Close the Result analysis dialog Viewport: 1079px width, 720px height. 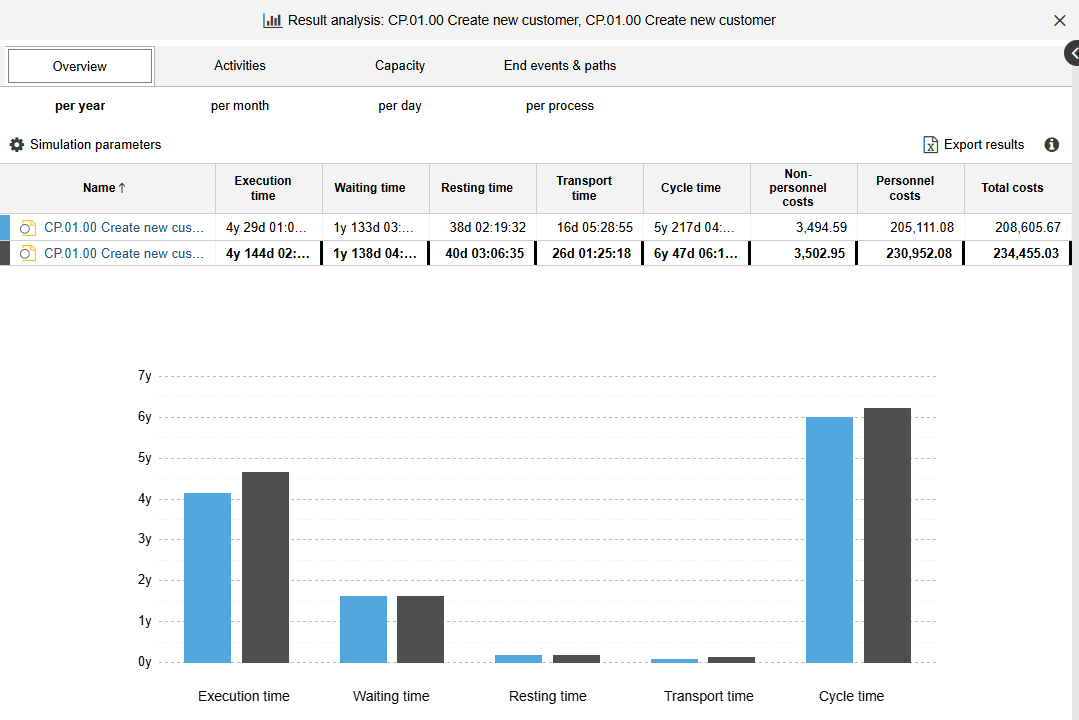1059,20
